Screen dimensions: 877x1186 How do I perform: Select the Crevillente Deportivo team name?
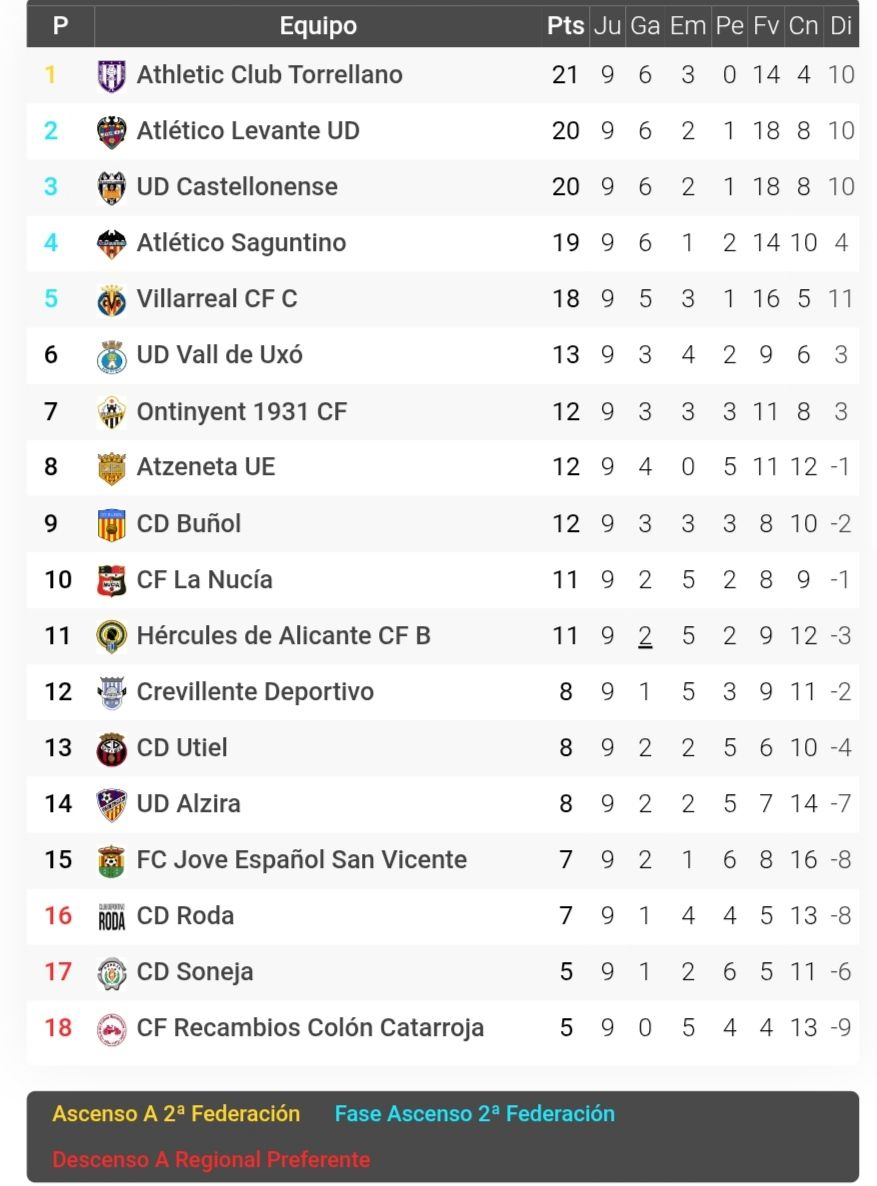tap(255, 691)
